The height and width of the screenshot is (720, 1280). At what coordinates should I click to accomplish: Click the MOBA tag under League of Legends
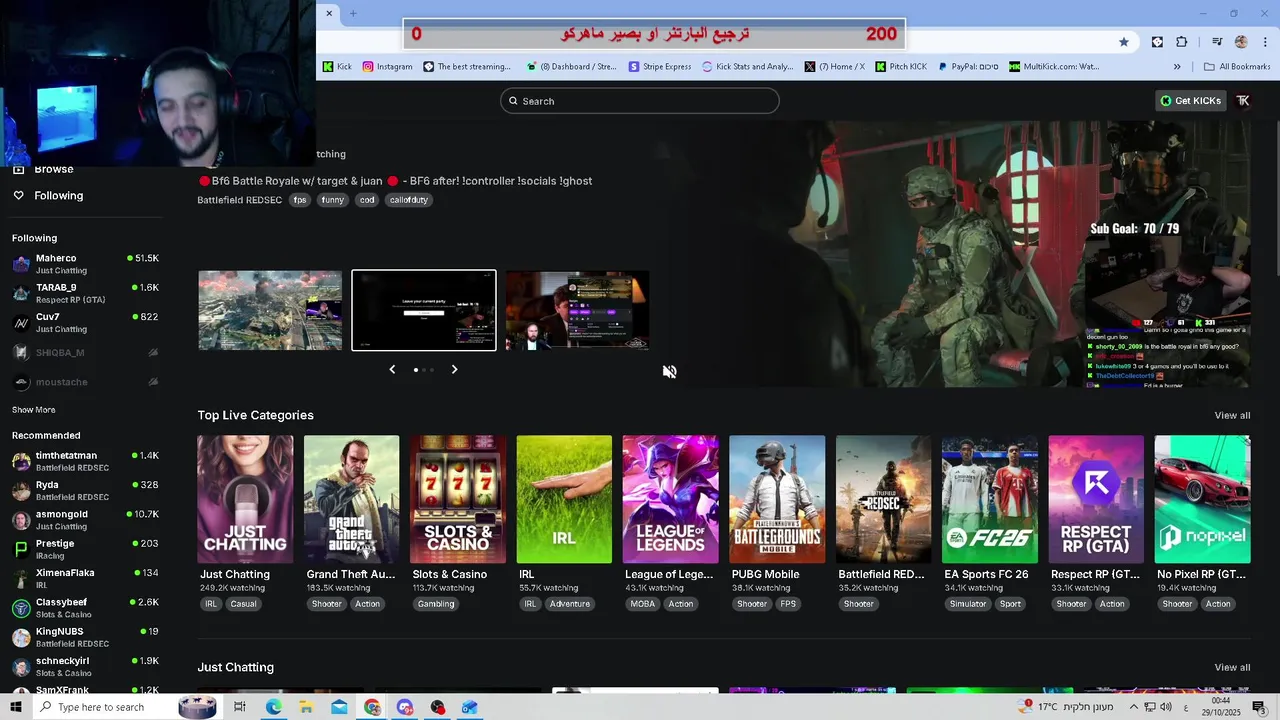[x=643, y=604]
